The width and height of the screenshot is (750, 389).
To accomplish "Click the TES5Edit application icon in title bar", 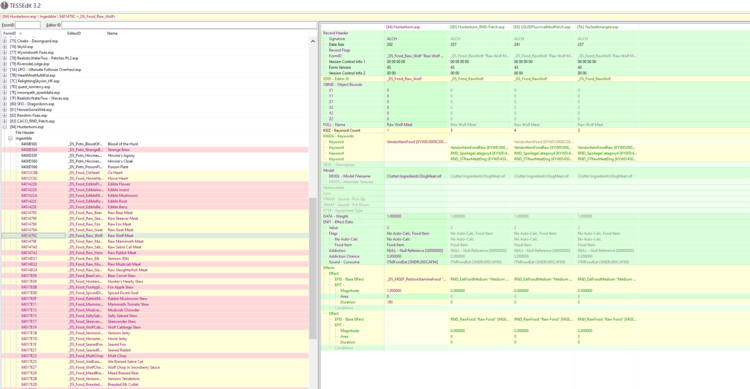I will tap(4, 5).
